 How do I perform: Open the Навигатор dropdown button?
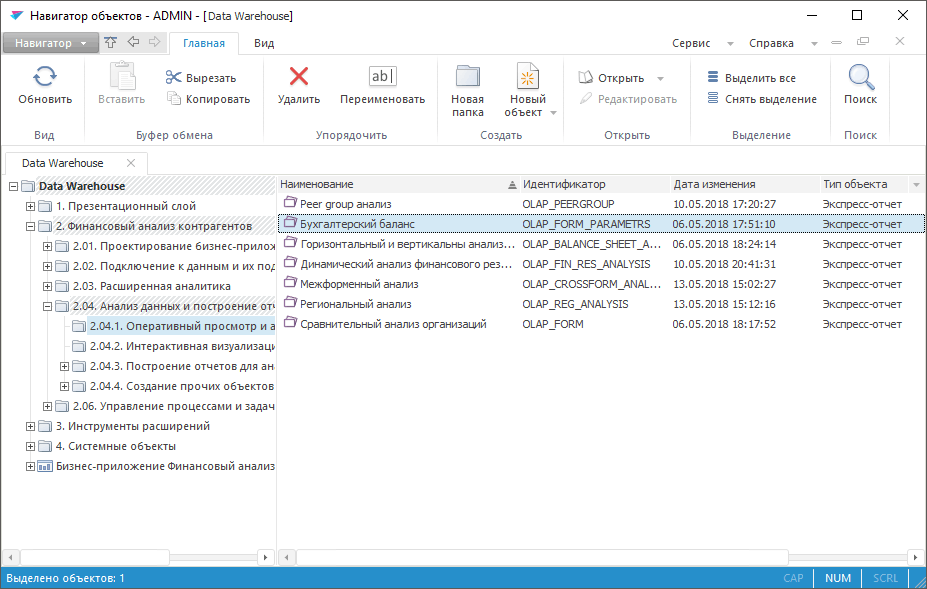pos(50,43)
